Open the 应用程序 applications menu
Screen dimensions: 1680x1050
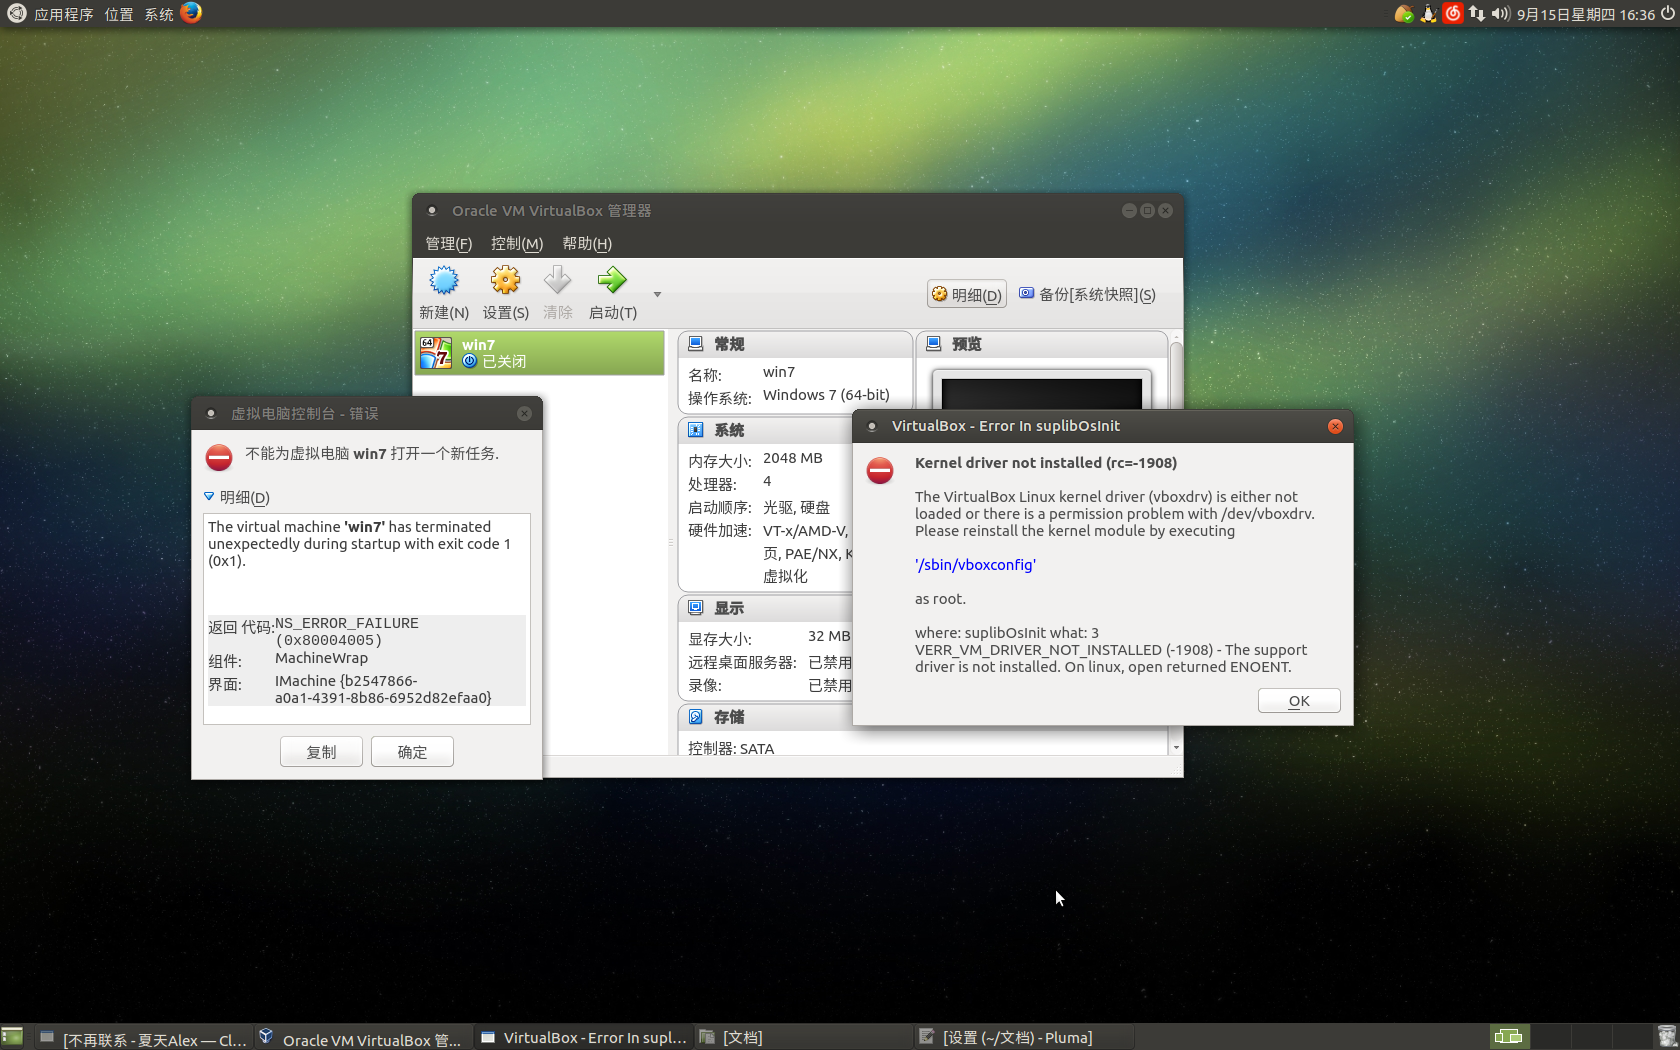[x=63, y=14]
